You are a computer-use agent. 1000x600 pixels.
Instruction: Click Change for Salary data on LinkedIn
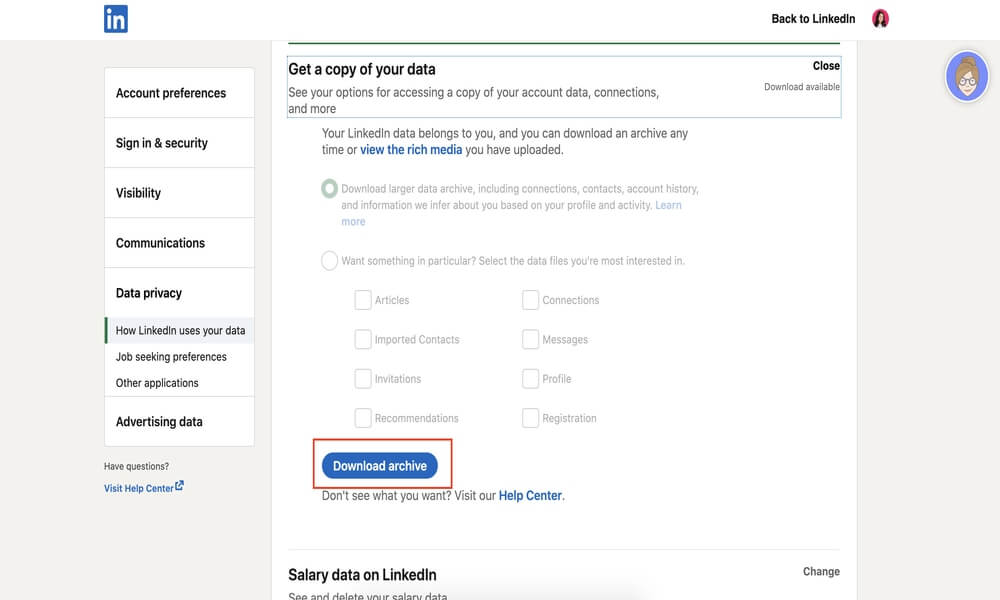[x=821, y=571]
